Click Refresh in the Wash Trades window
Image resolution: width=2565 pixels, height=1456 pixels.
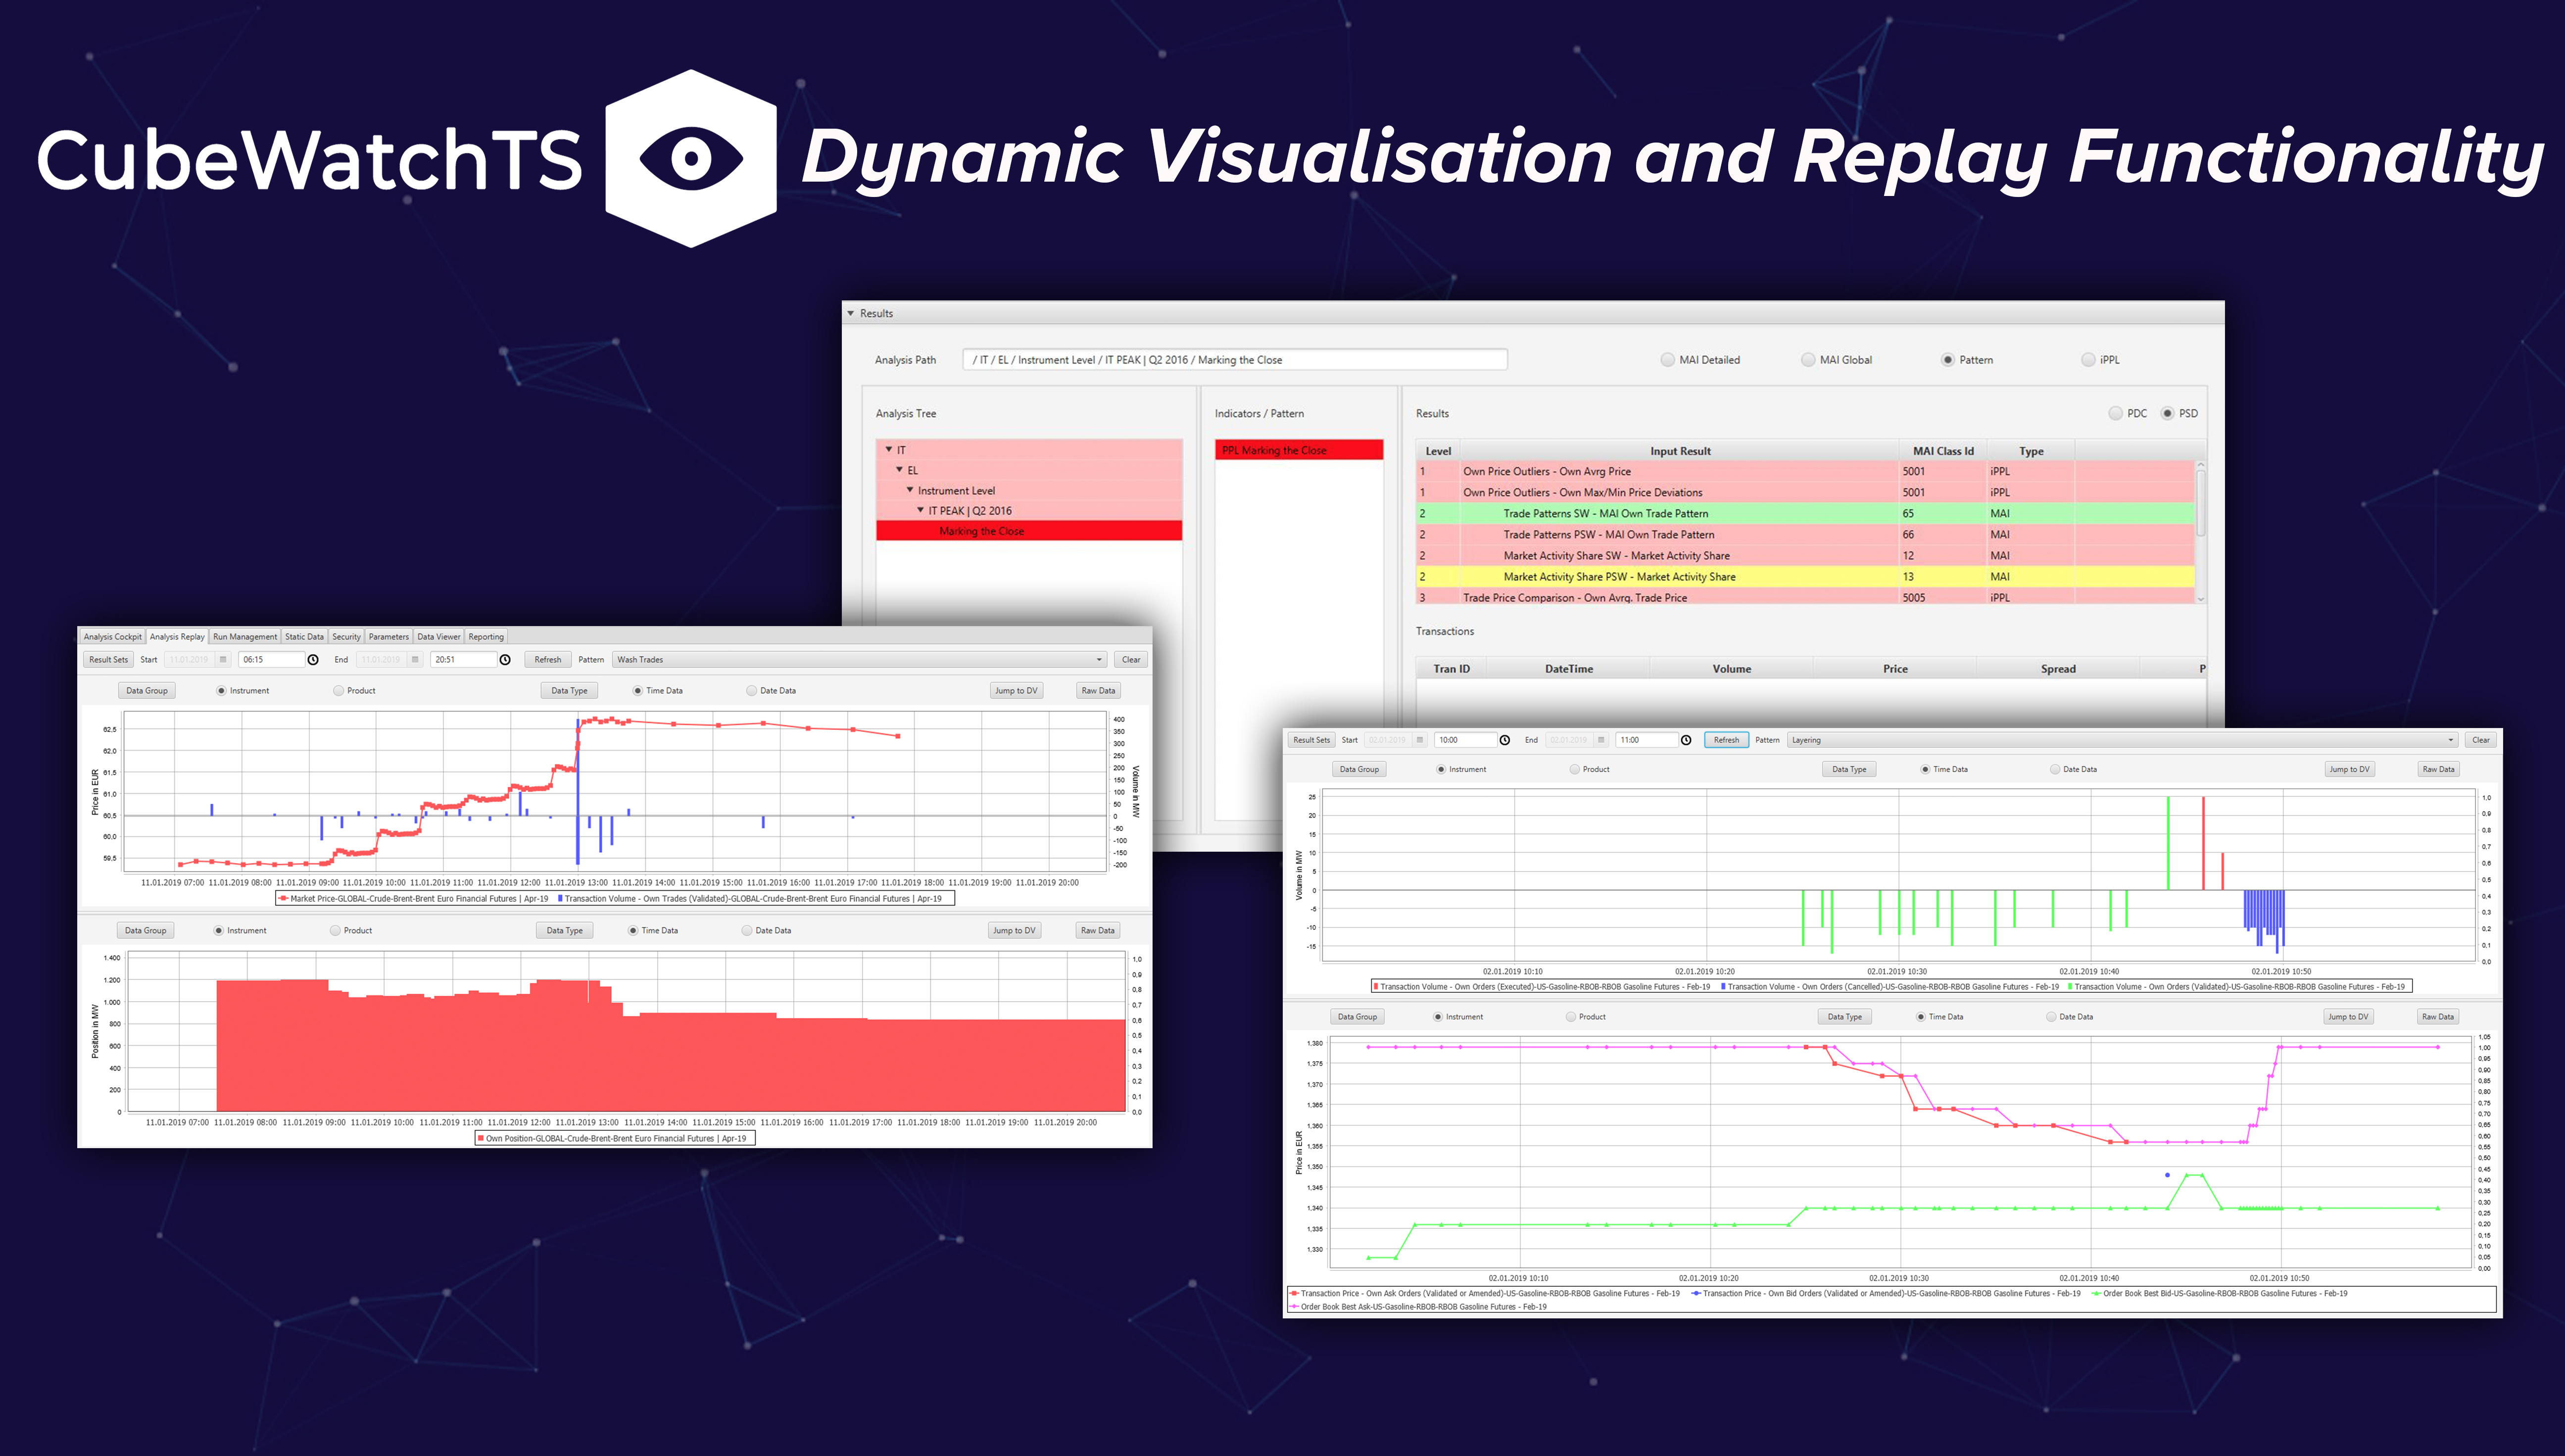click(548, 660)
